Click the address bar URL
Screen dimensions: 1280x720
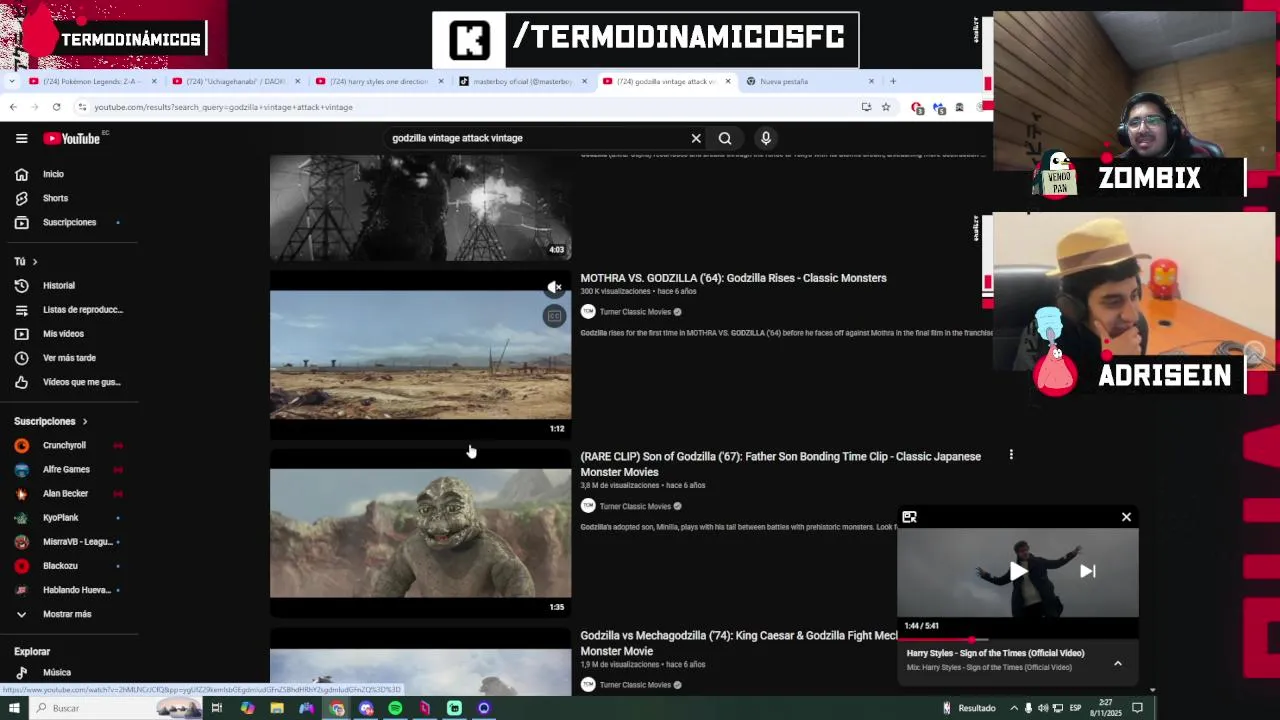223,107
